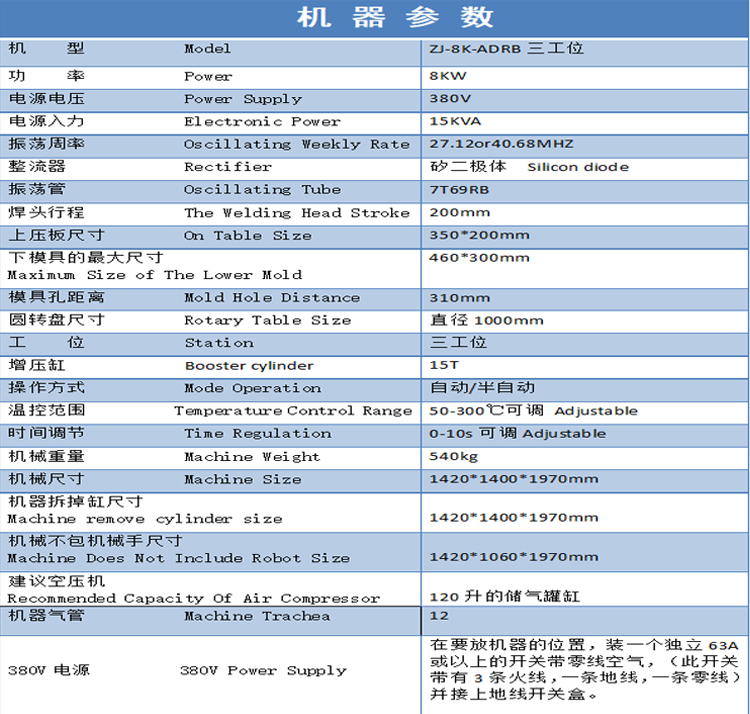Image resolution: width=750 pixels, height=714 pixels.
Task: Click the 直径 1000mm rotary table value
Action: [487, 321]
